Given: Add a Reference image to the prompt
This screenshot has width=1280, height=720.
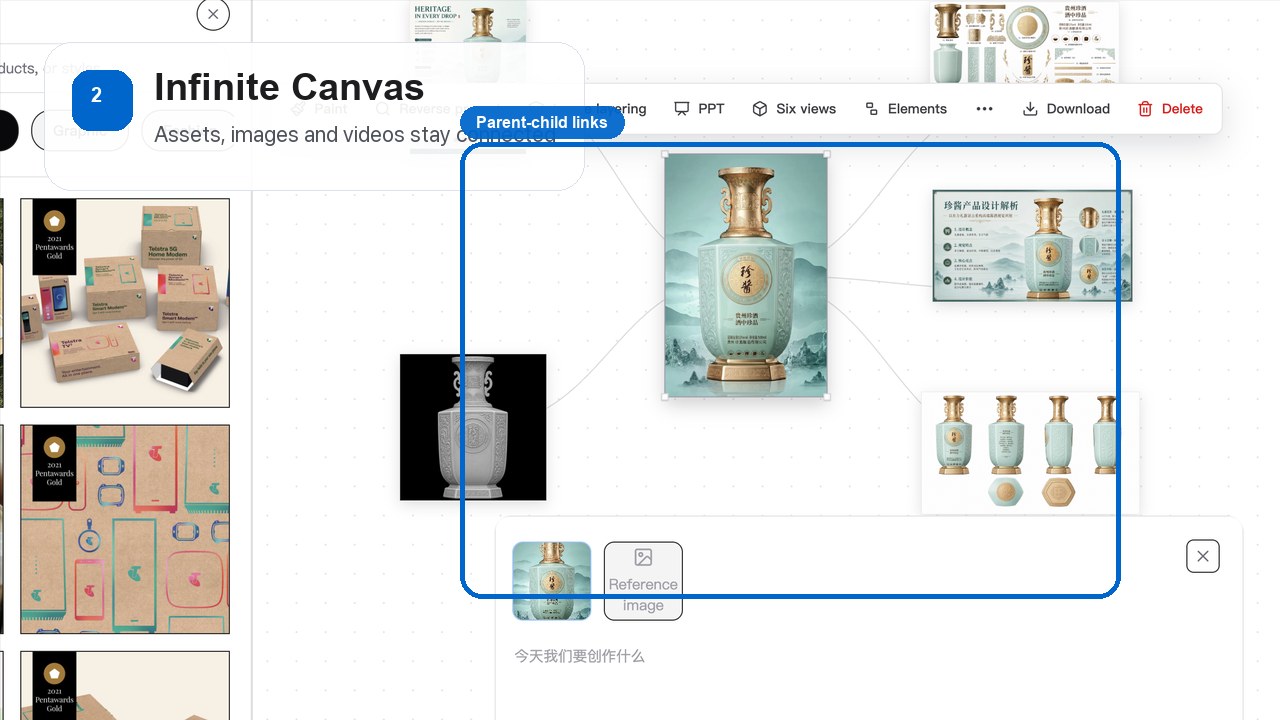Looking at the screenshot, I should (x=643, y=581).
